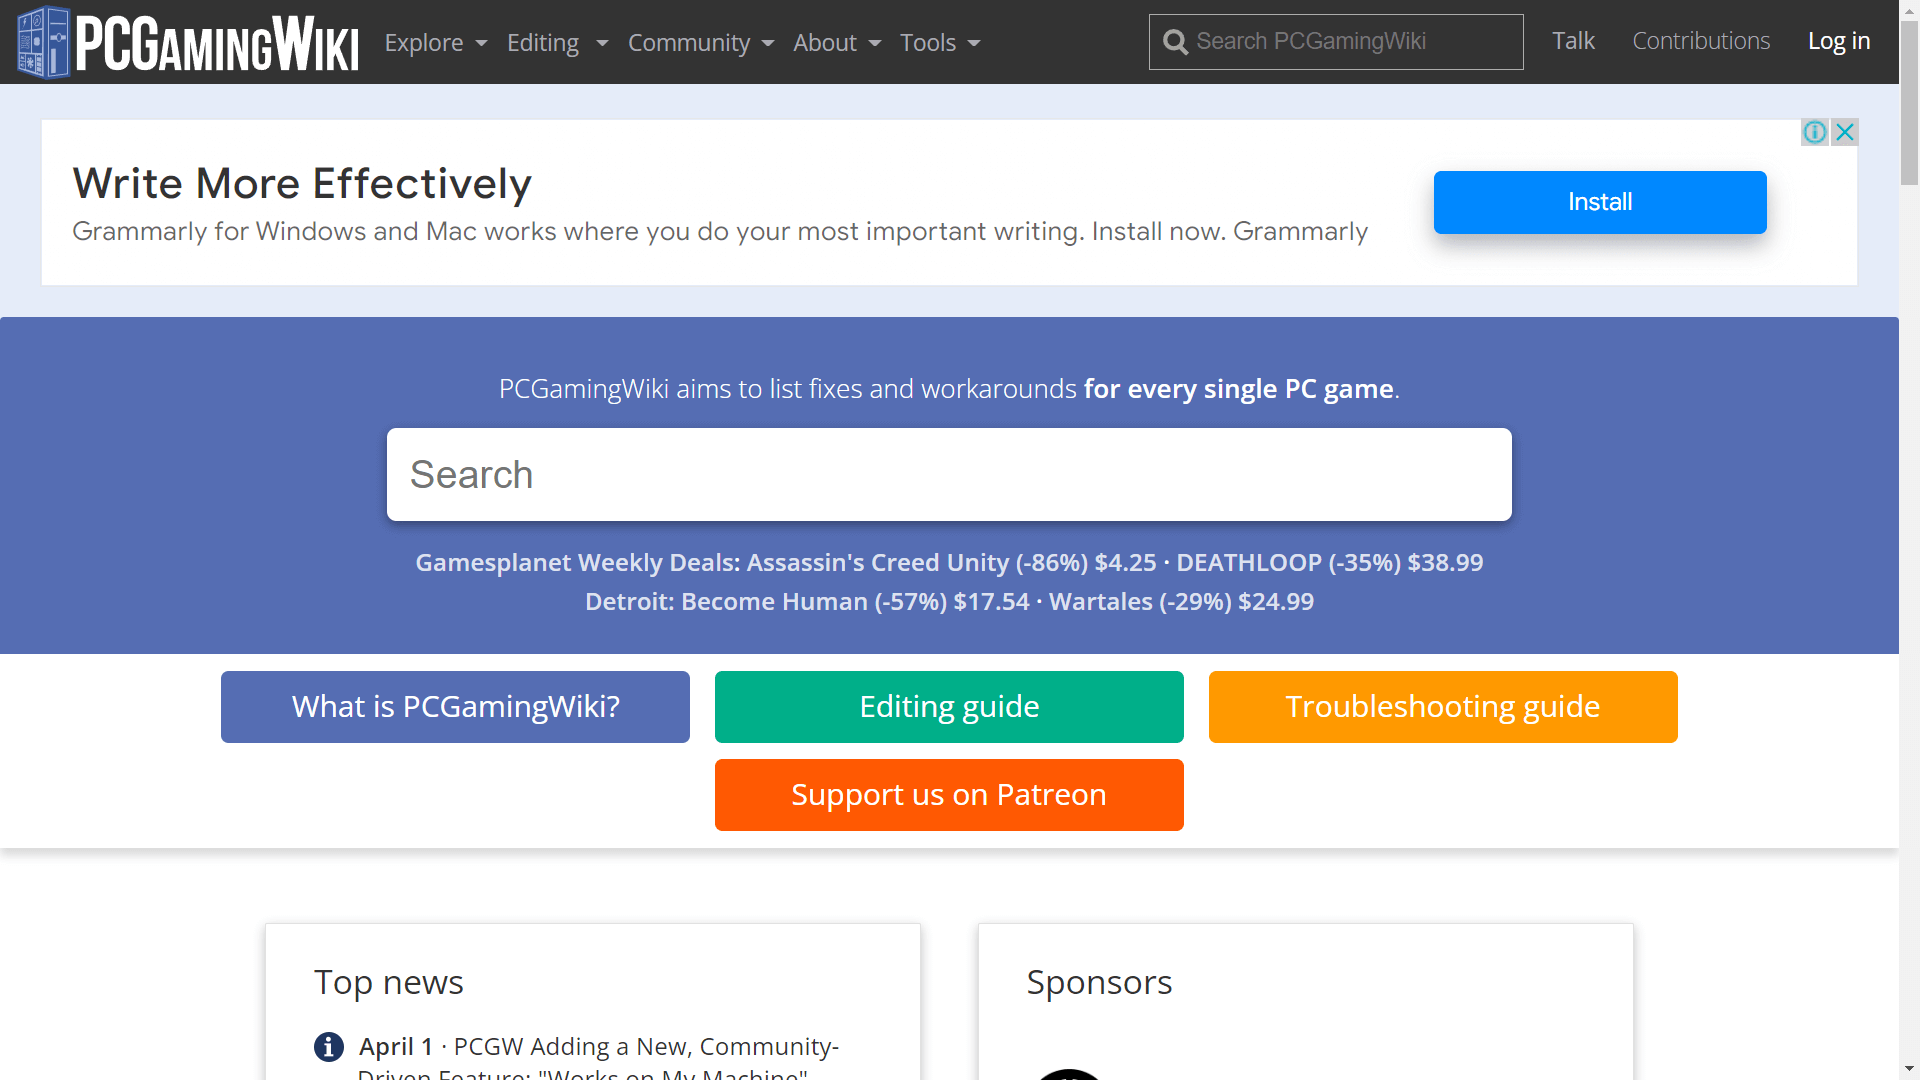Open the Editing guide button
The image size is (1920, 1080).
point(949,707)
